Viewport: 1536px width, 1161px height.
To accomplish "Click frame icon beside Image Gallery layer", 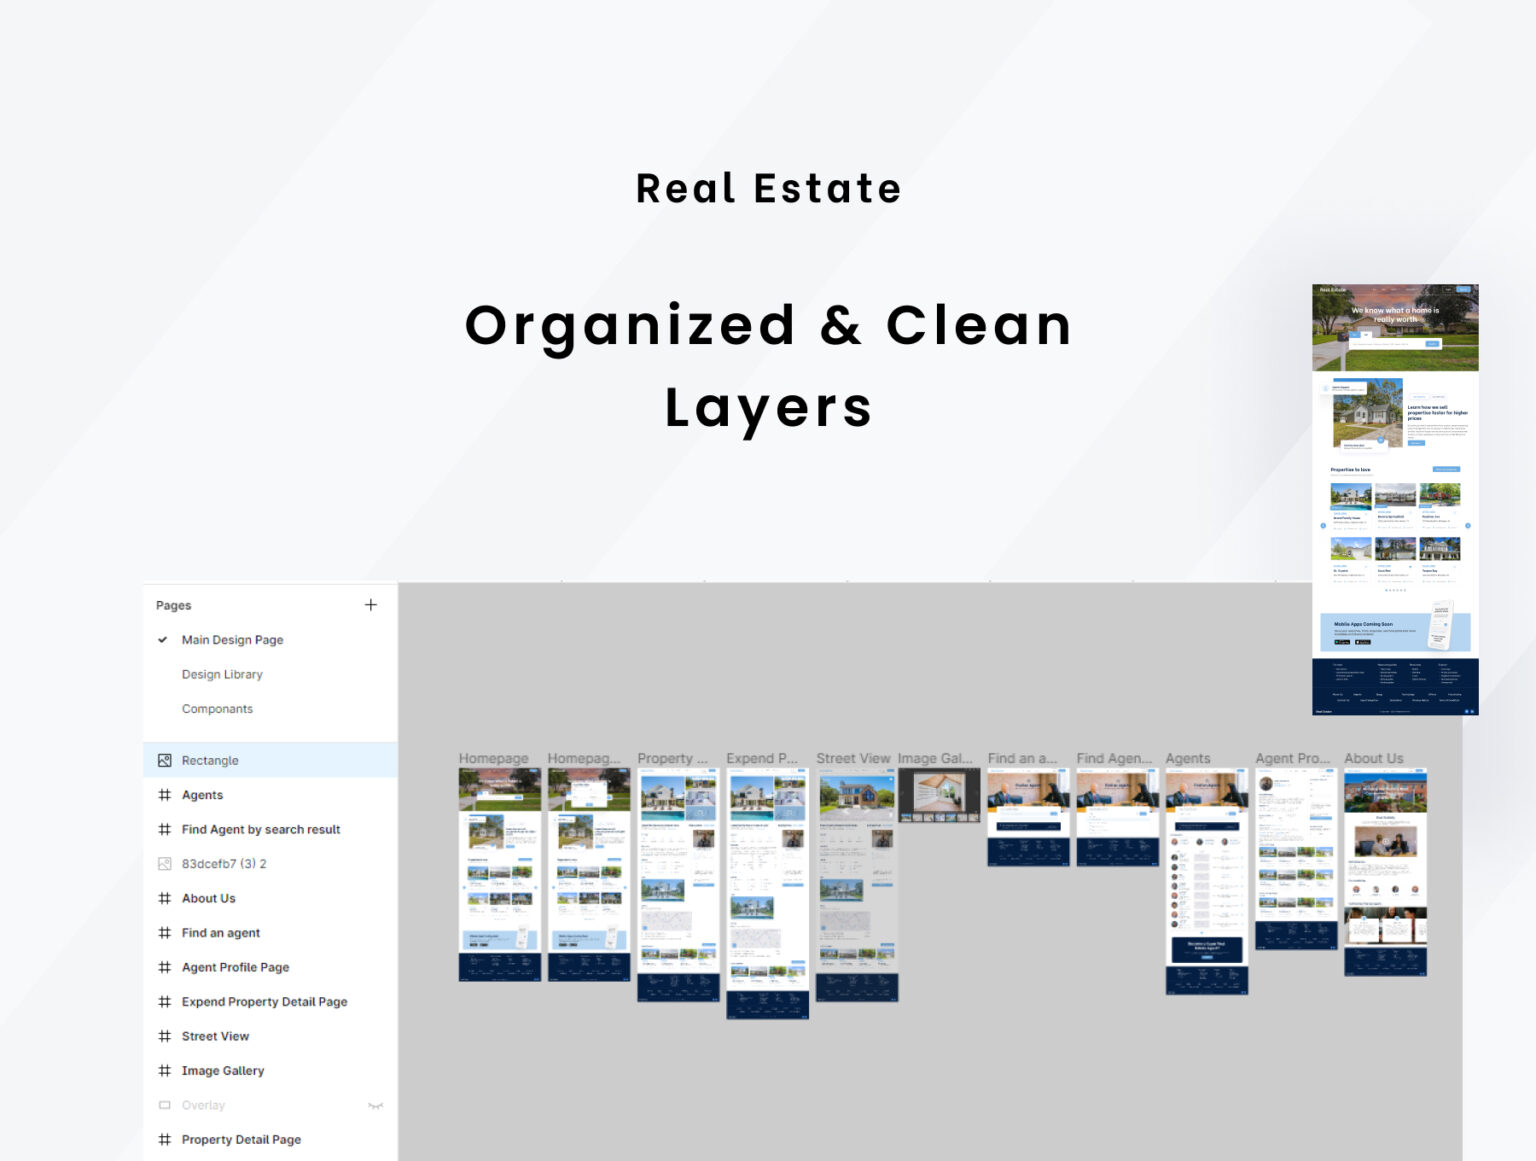I will 165,1071.
